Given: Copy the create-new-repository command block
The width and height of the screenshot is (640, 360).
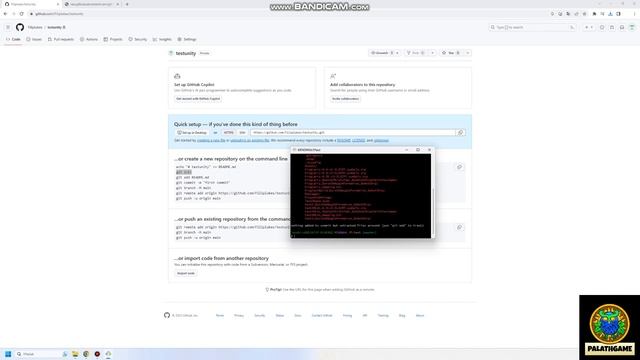Looking at the screenshot, I should tap(459, 167).
